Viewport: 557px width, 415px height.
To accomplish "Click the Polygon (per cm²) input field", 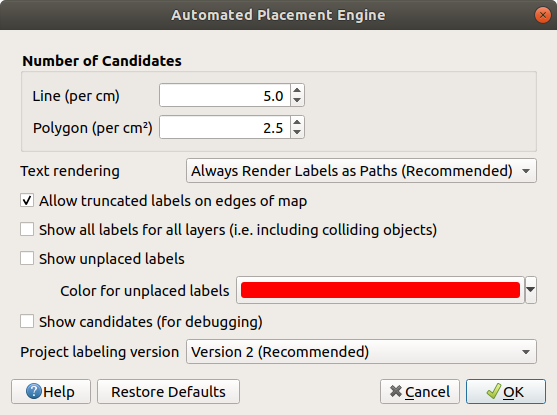I will click(x=225, y=127).
